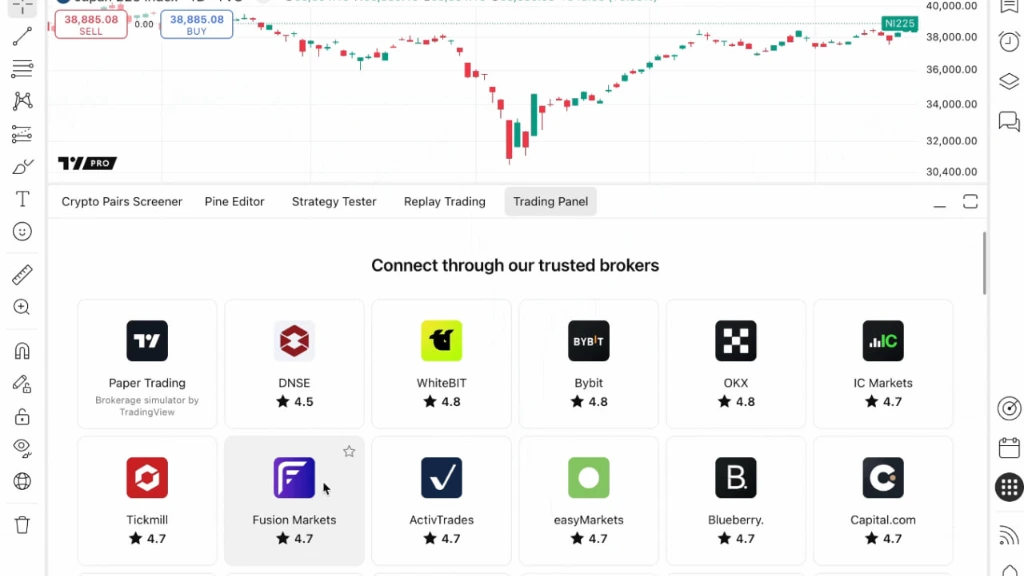Viewport: 1024px width, 576px height.
Task: Click the blue BUY price button
Action: point(197,25)
